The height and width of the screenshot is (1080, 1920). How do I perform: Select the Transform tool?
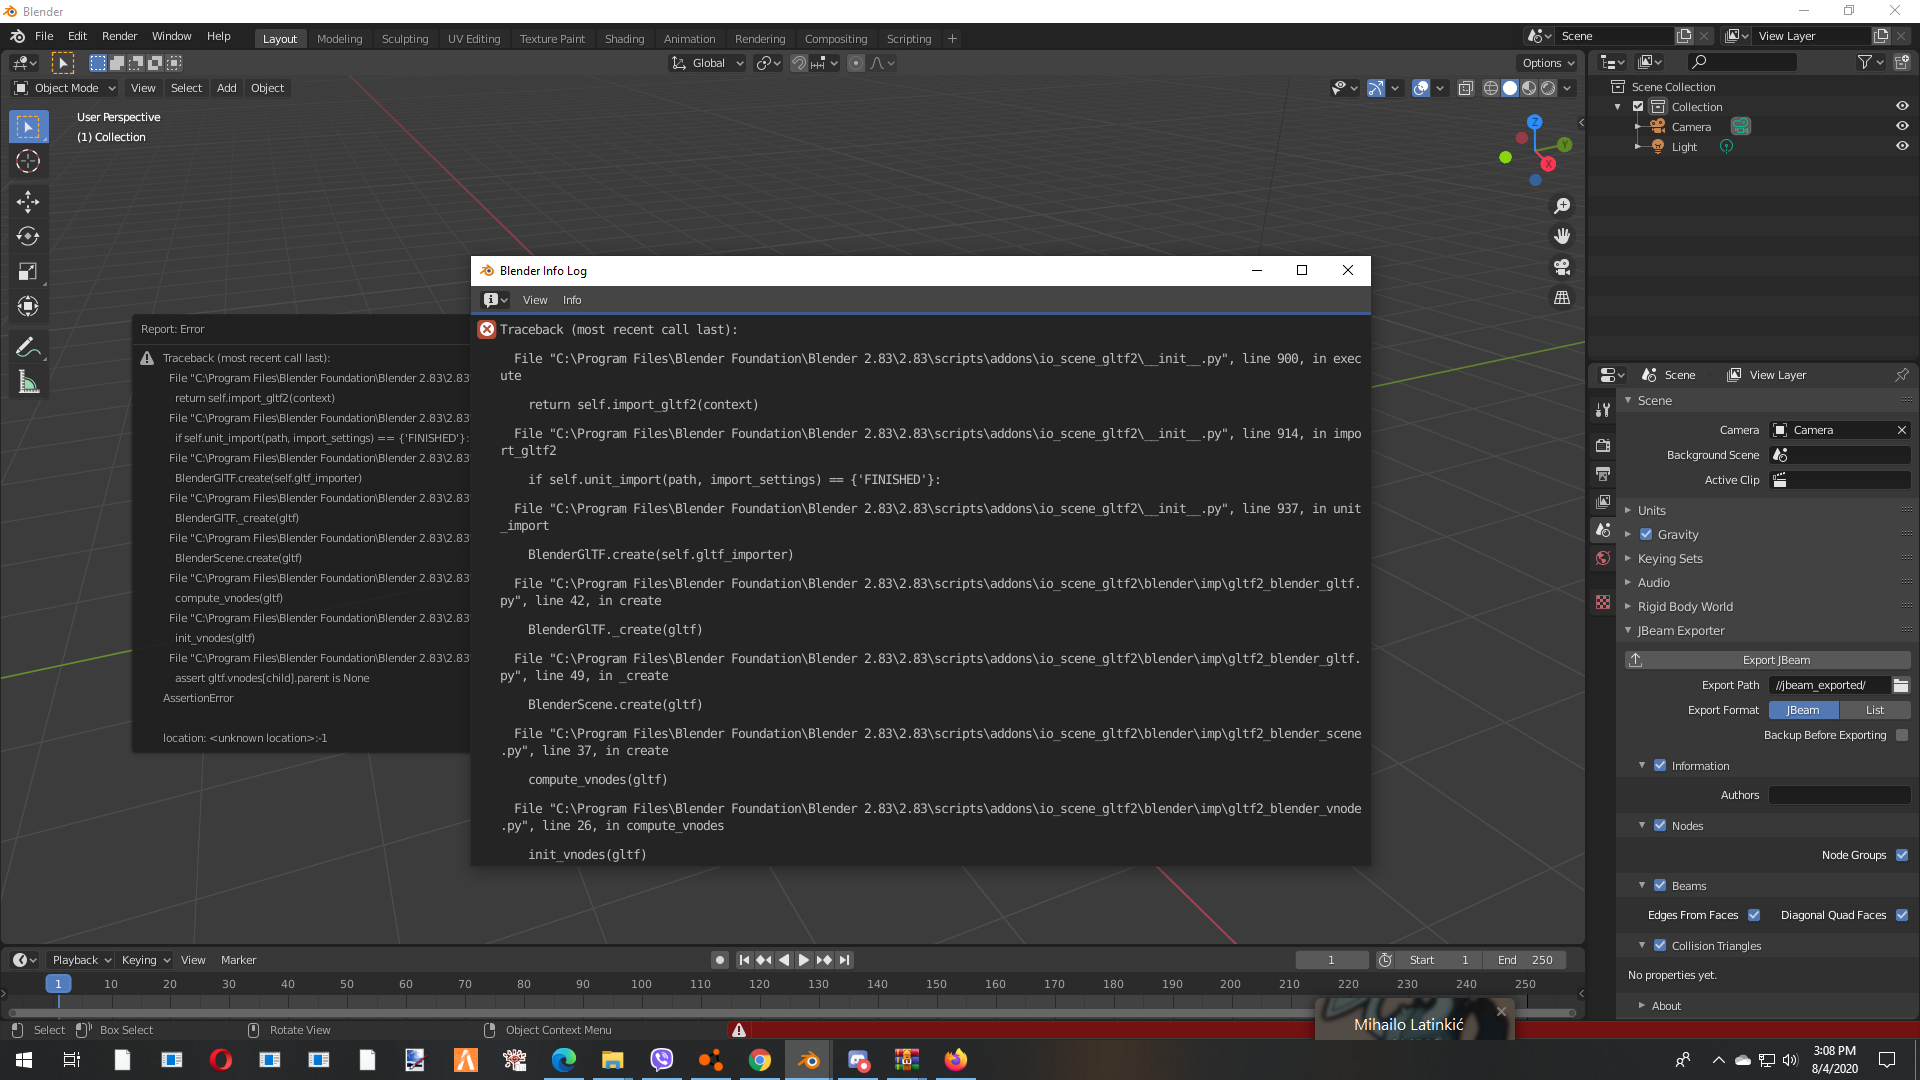click(x=28, y=307)
